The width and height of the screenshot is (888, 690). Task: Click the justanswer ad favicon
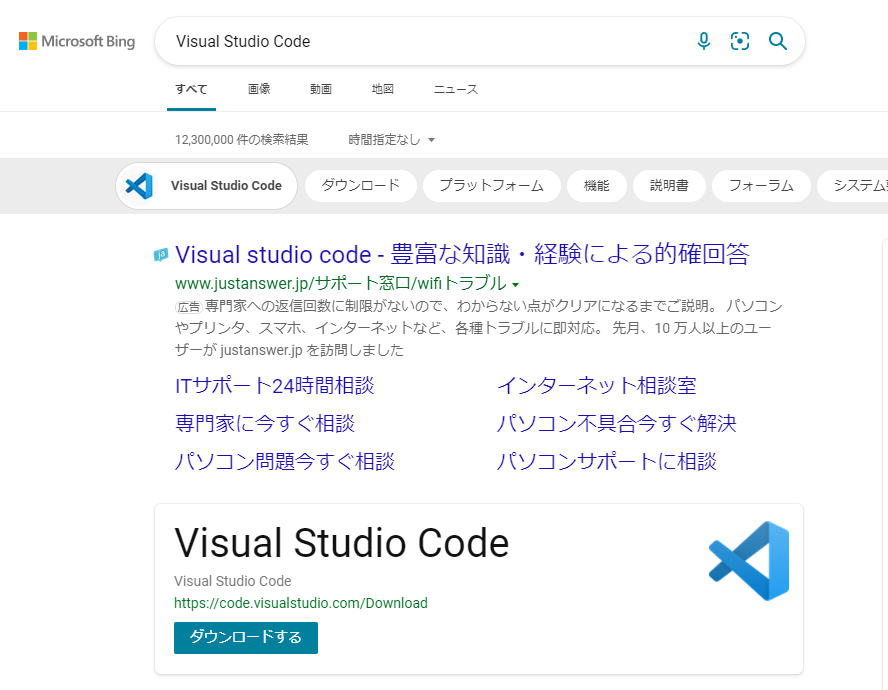161,255
